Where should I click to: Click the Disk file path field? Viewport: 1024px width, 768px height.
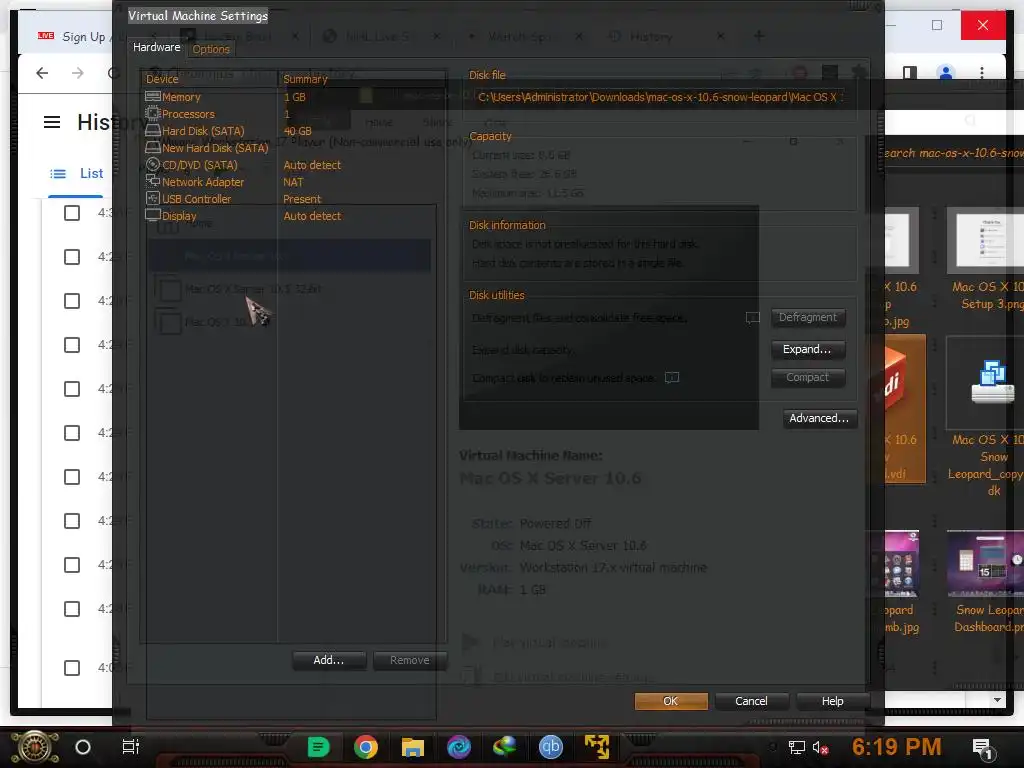click(660, 97)
